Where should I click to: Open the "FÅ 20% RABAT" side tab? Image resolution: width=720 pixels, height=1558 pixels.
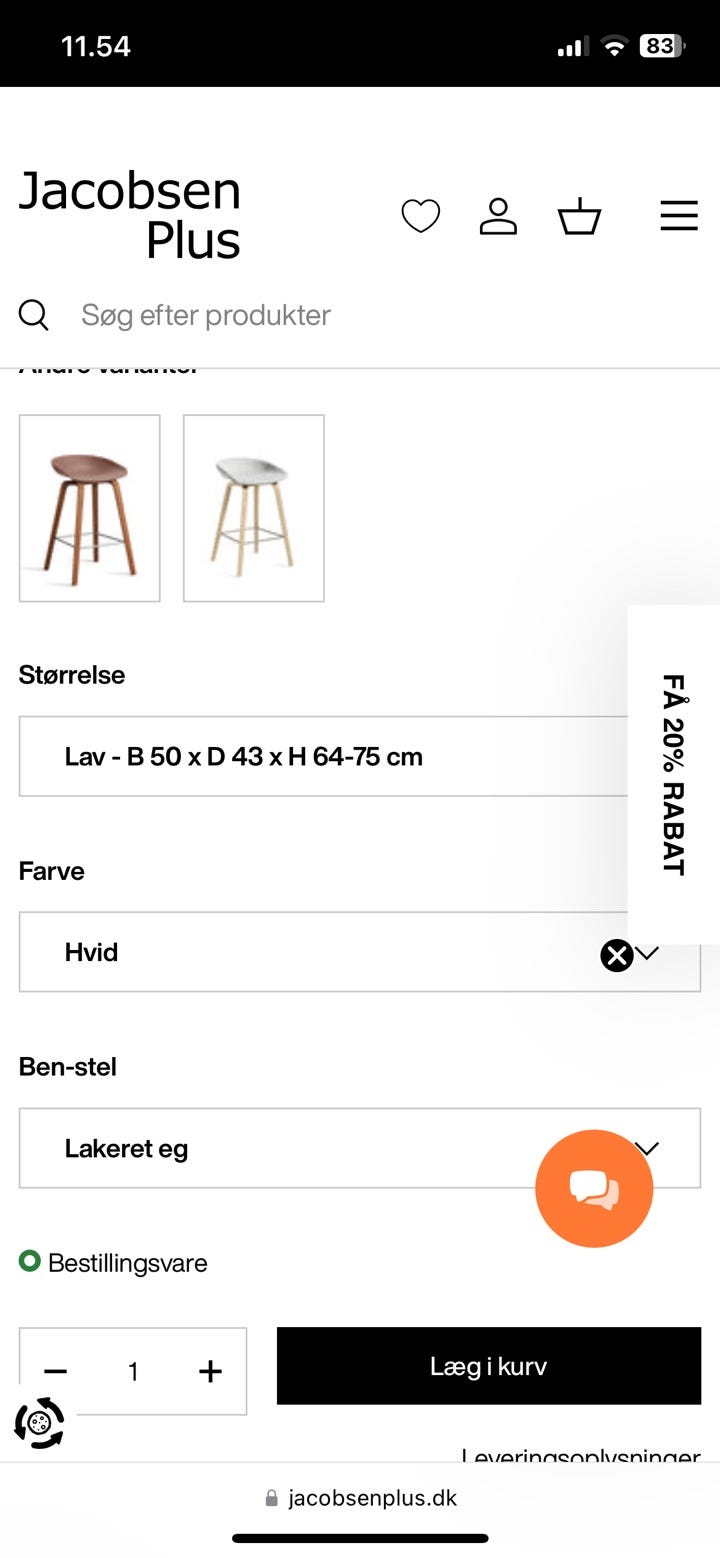click(674, 774)
